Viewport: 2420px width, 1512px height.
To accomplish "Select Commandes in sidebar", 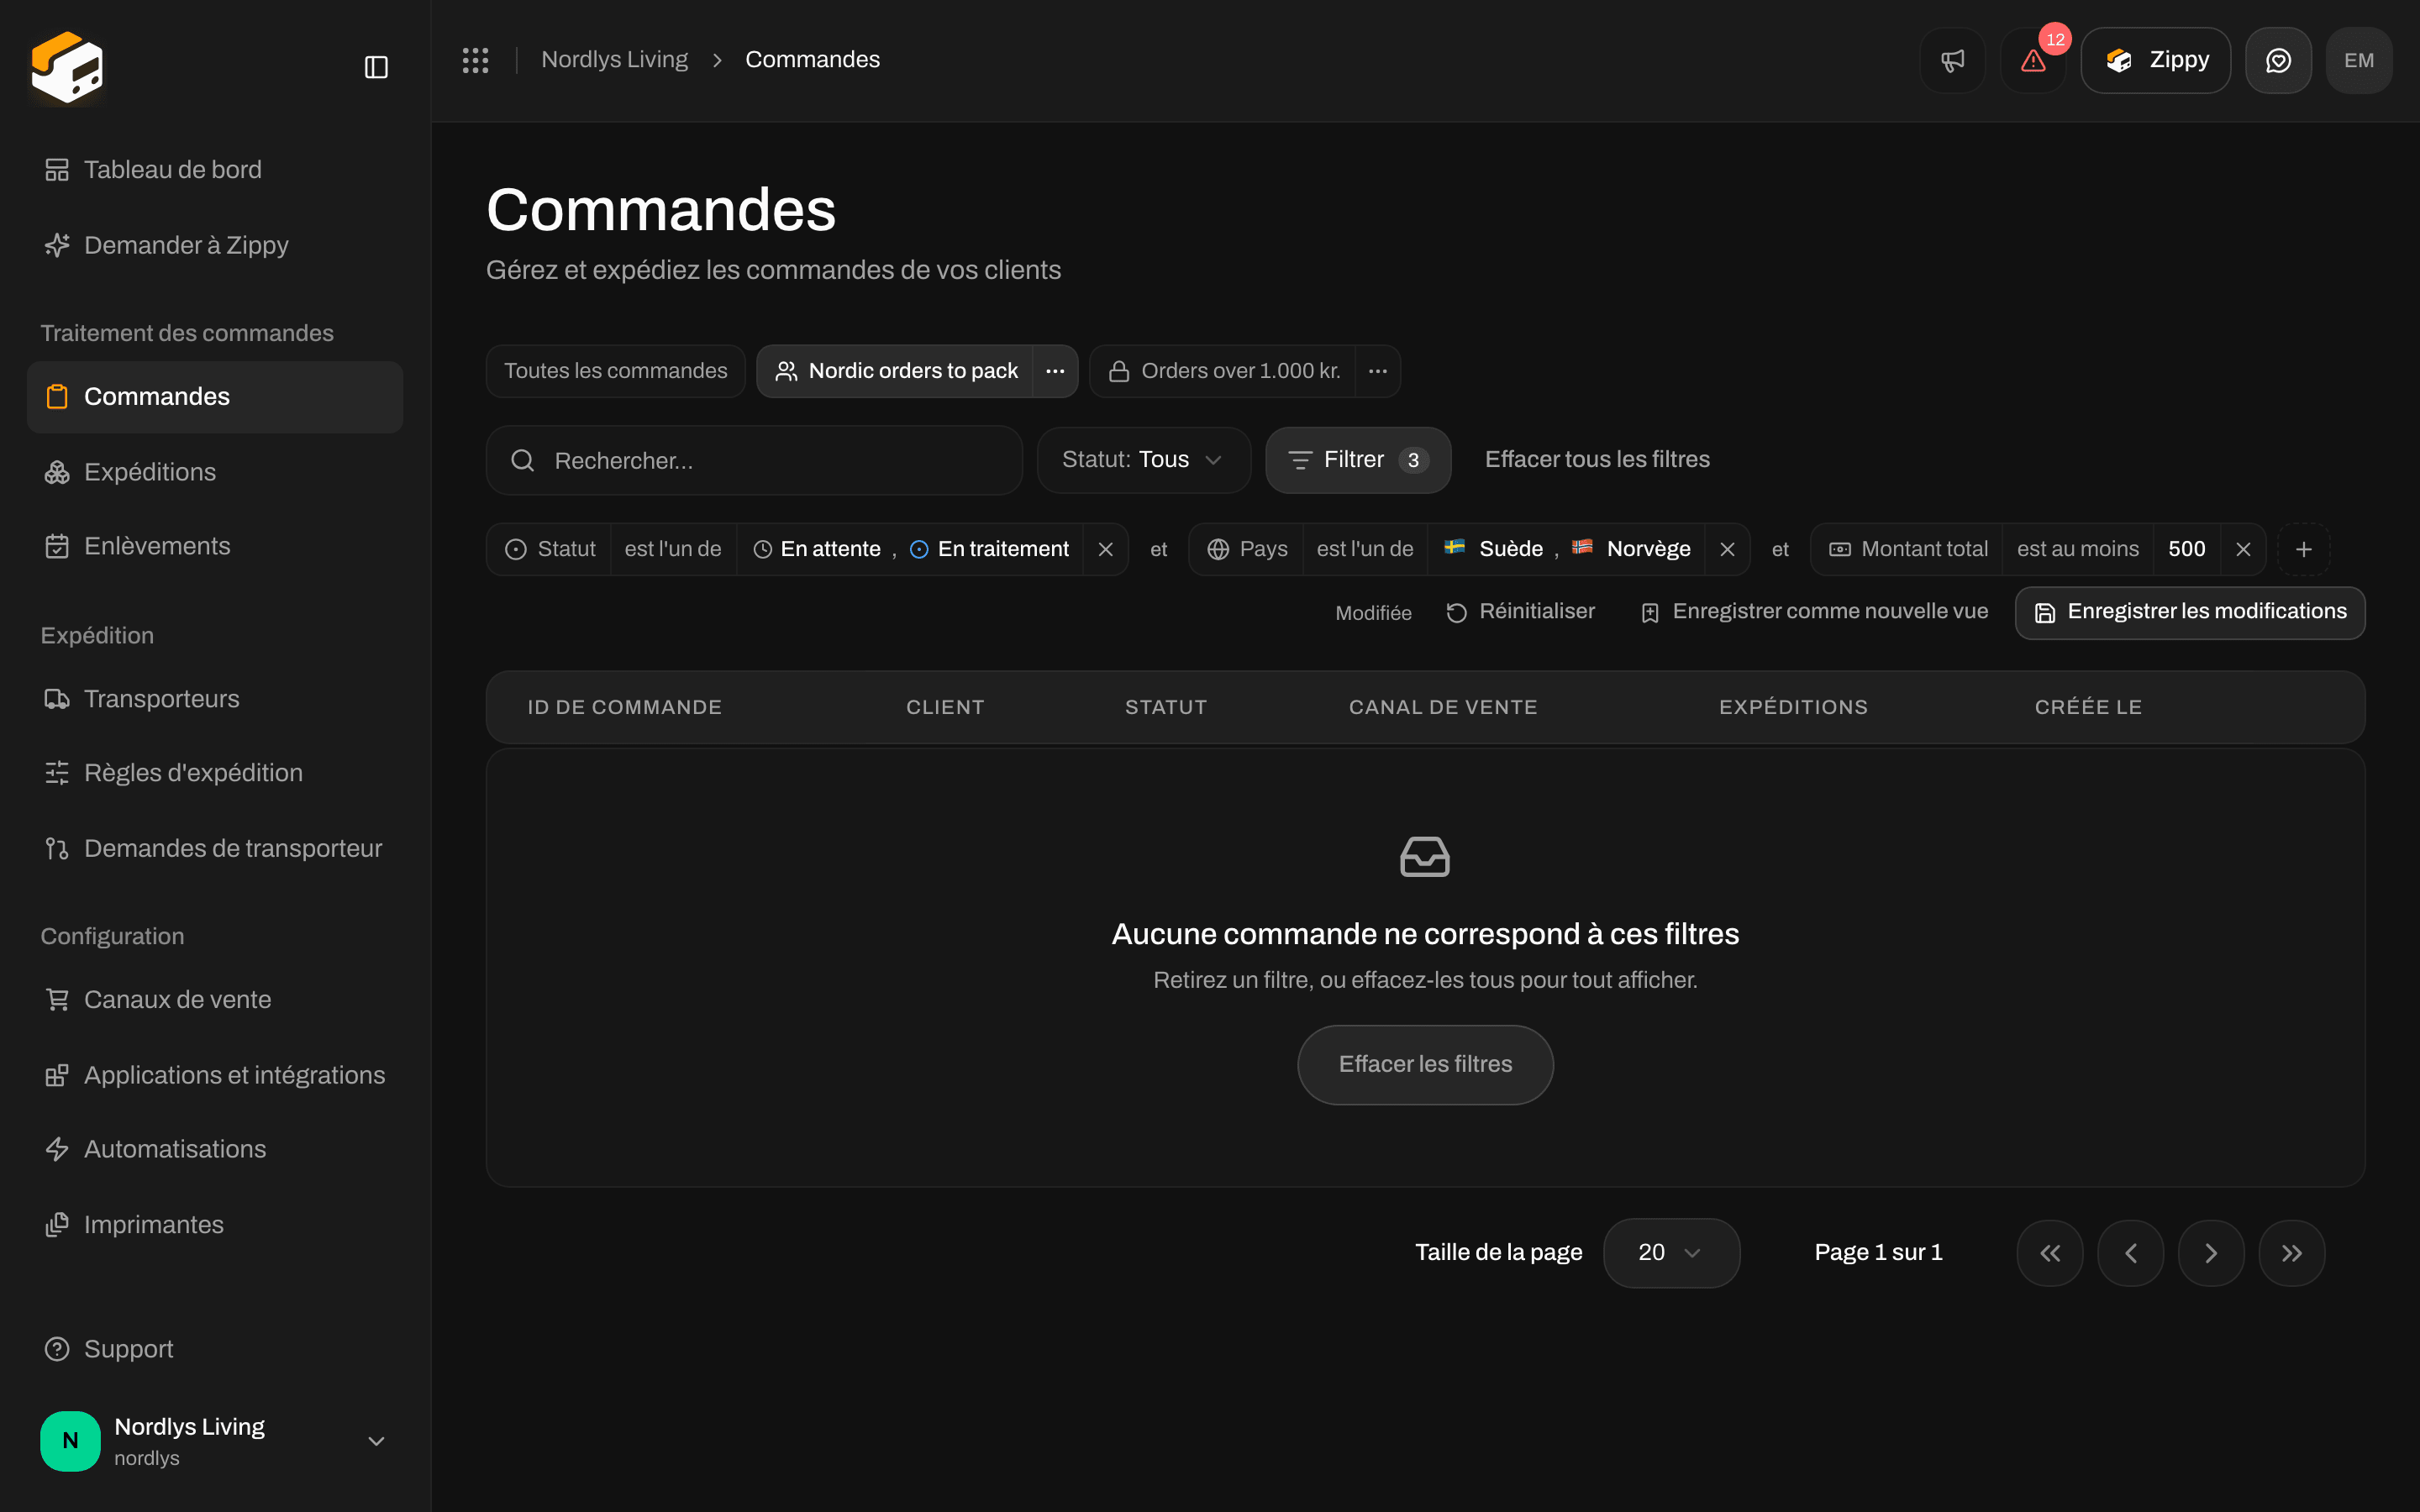I will coord(215,397).
